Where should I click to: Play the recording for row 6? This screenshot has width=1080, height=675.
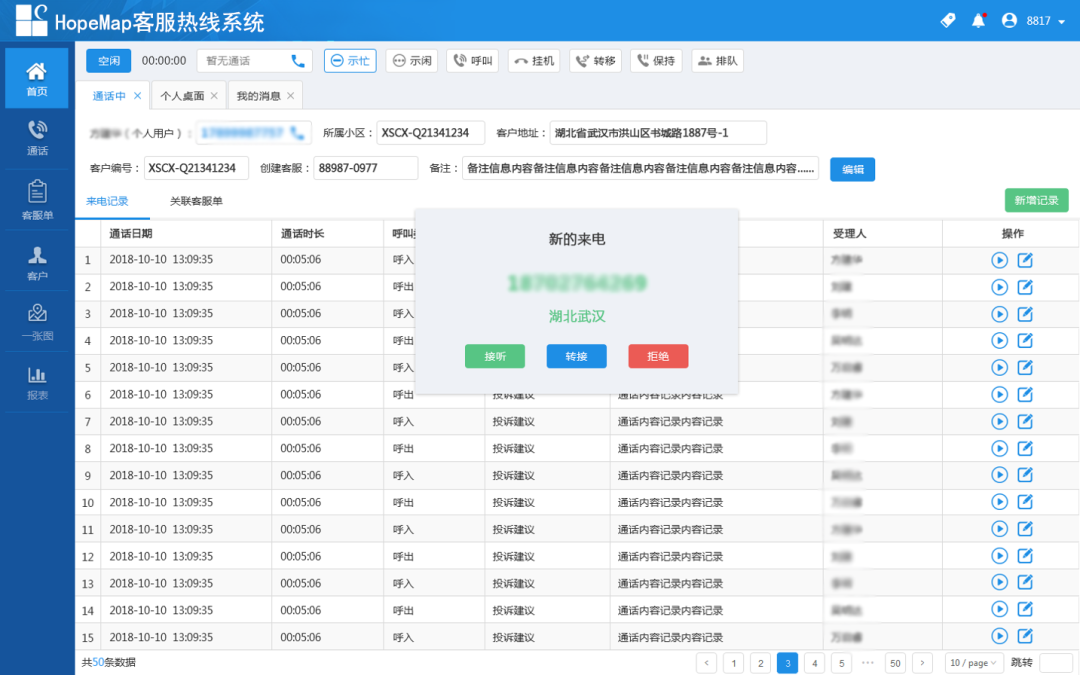tap(999, 394)
